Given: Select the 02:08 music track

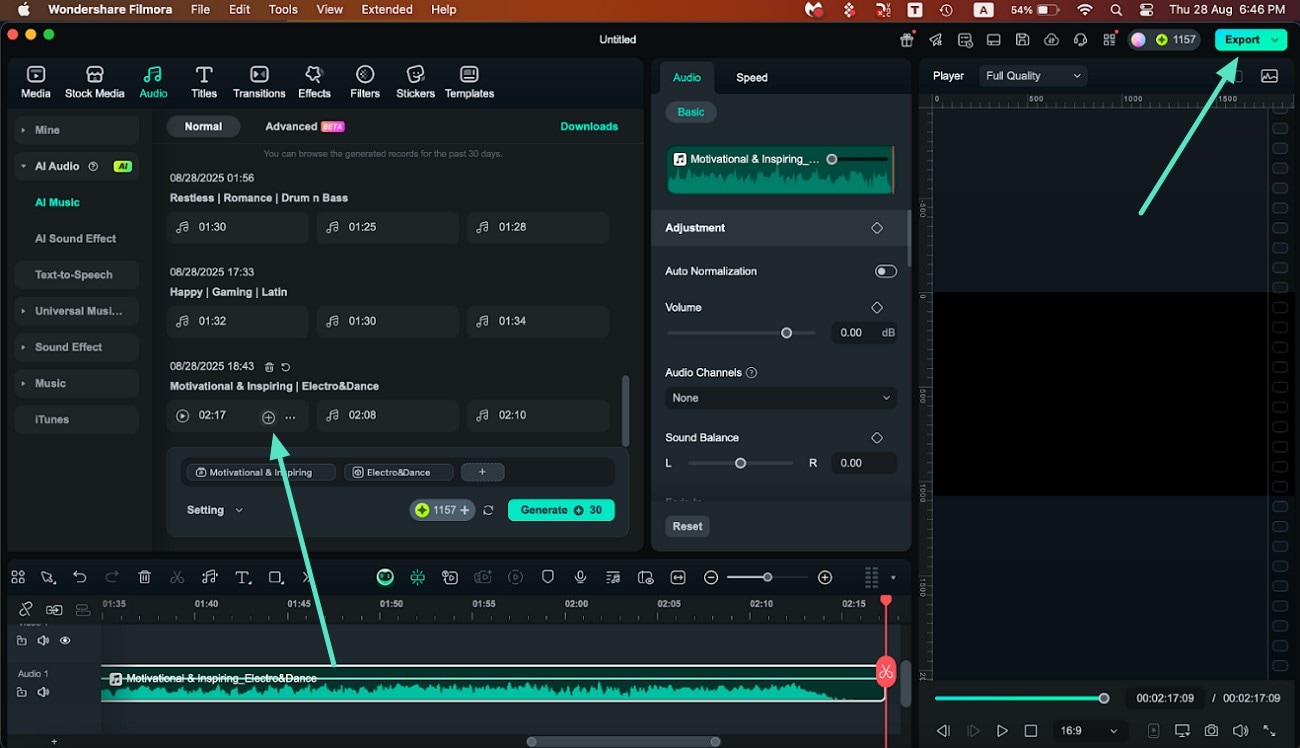Looking at the screenshot, I should tap(388, 416).
